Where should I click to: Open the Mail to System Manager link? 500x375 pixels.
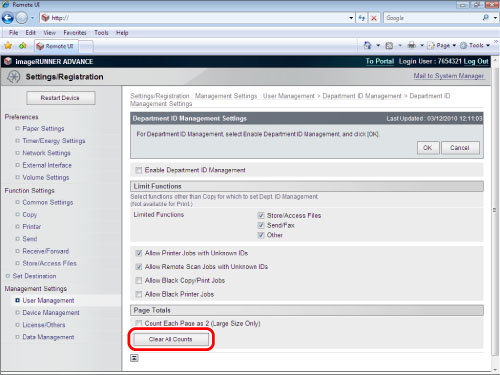[448, 76]
